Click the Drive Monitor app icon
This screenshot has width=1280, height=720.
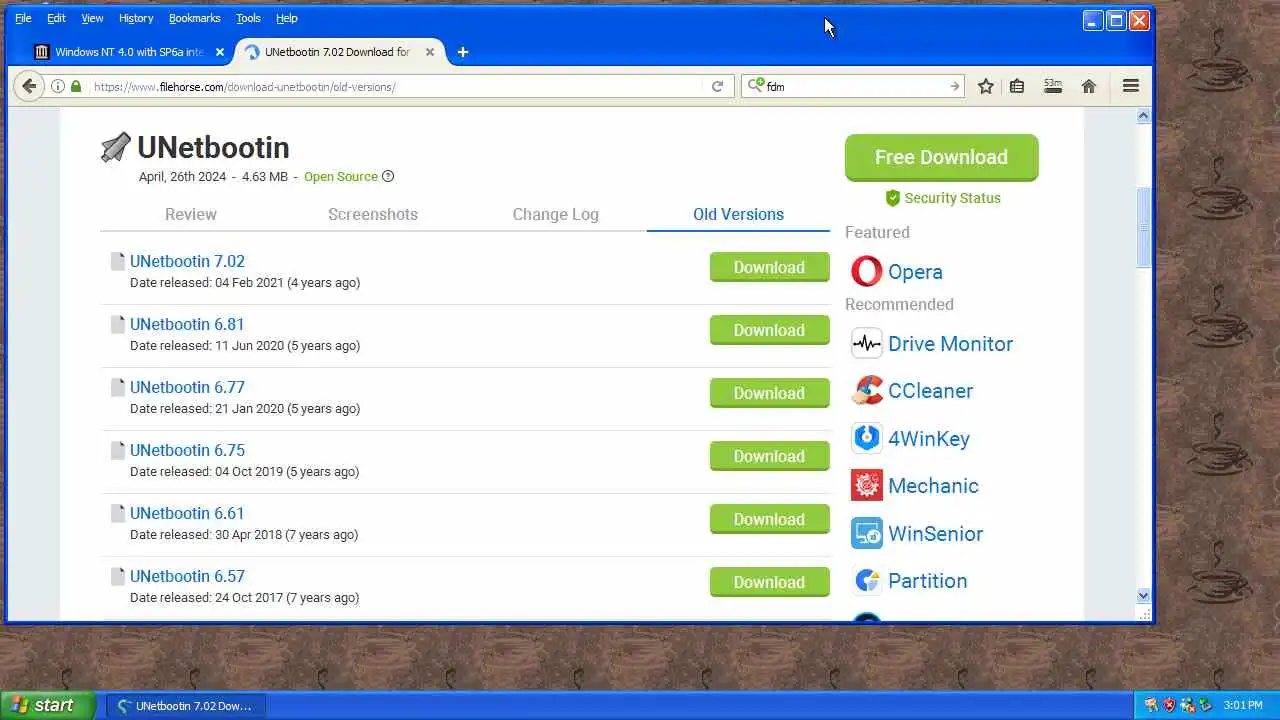[x=867, y=344]
